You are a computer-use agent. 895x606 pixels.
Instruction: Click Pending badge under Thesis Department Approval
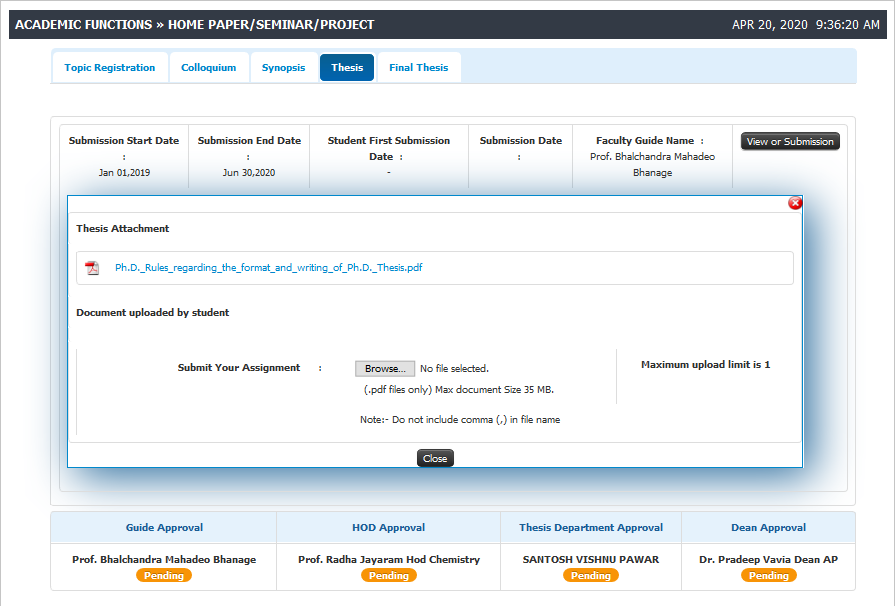tap(591, 575)
